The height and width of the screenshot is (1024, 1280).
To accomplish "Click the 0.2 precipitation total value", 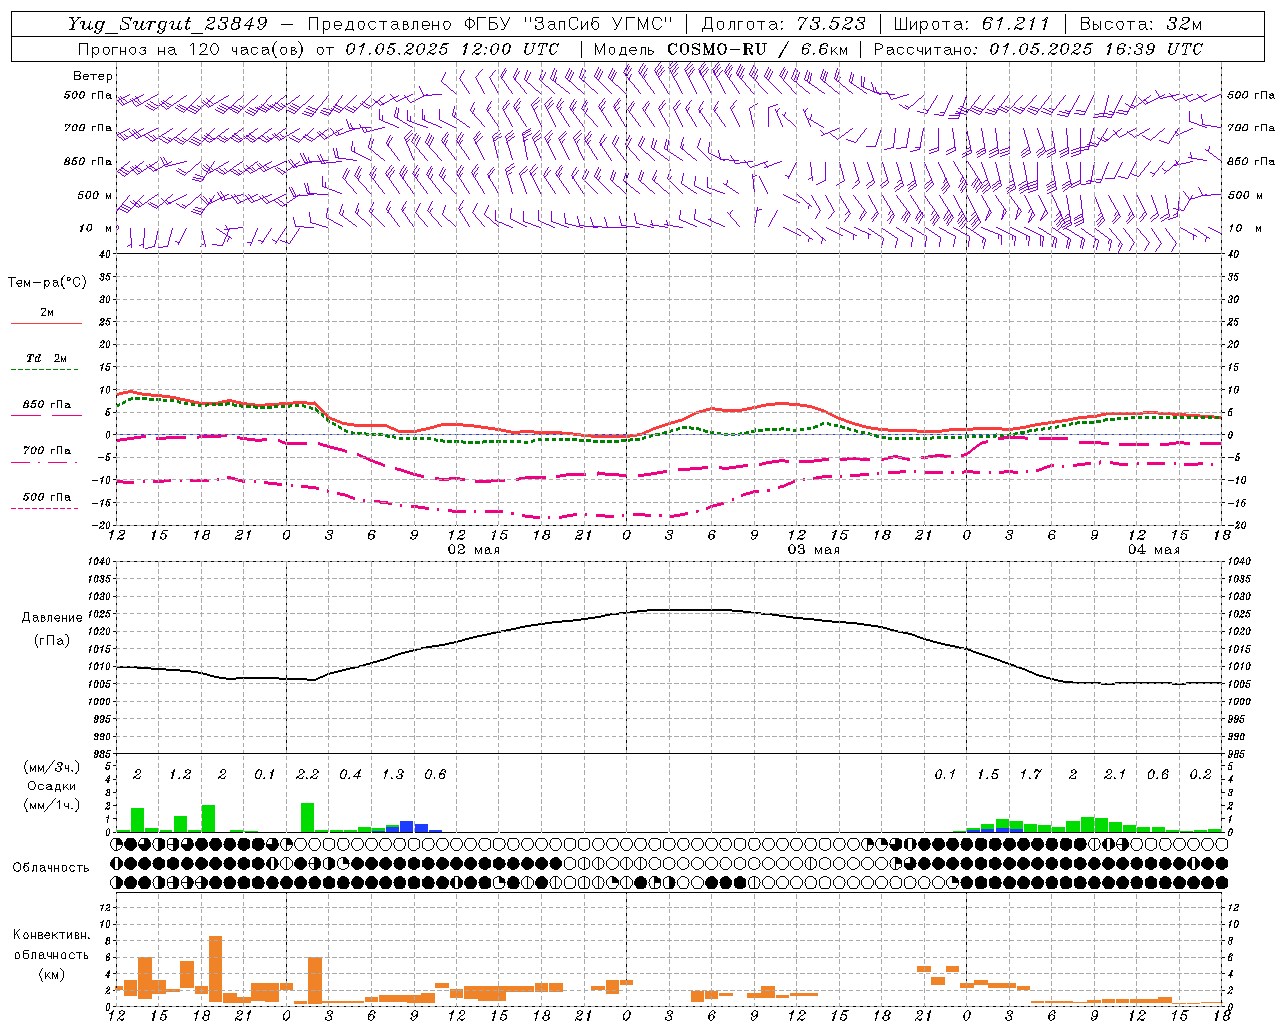I will point(1200,775).
